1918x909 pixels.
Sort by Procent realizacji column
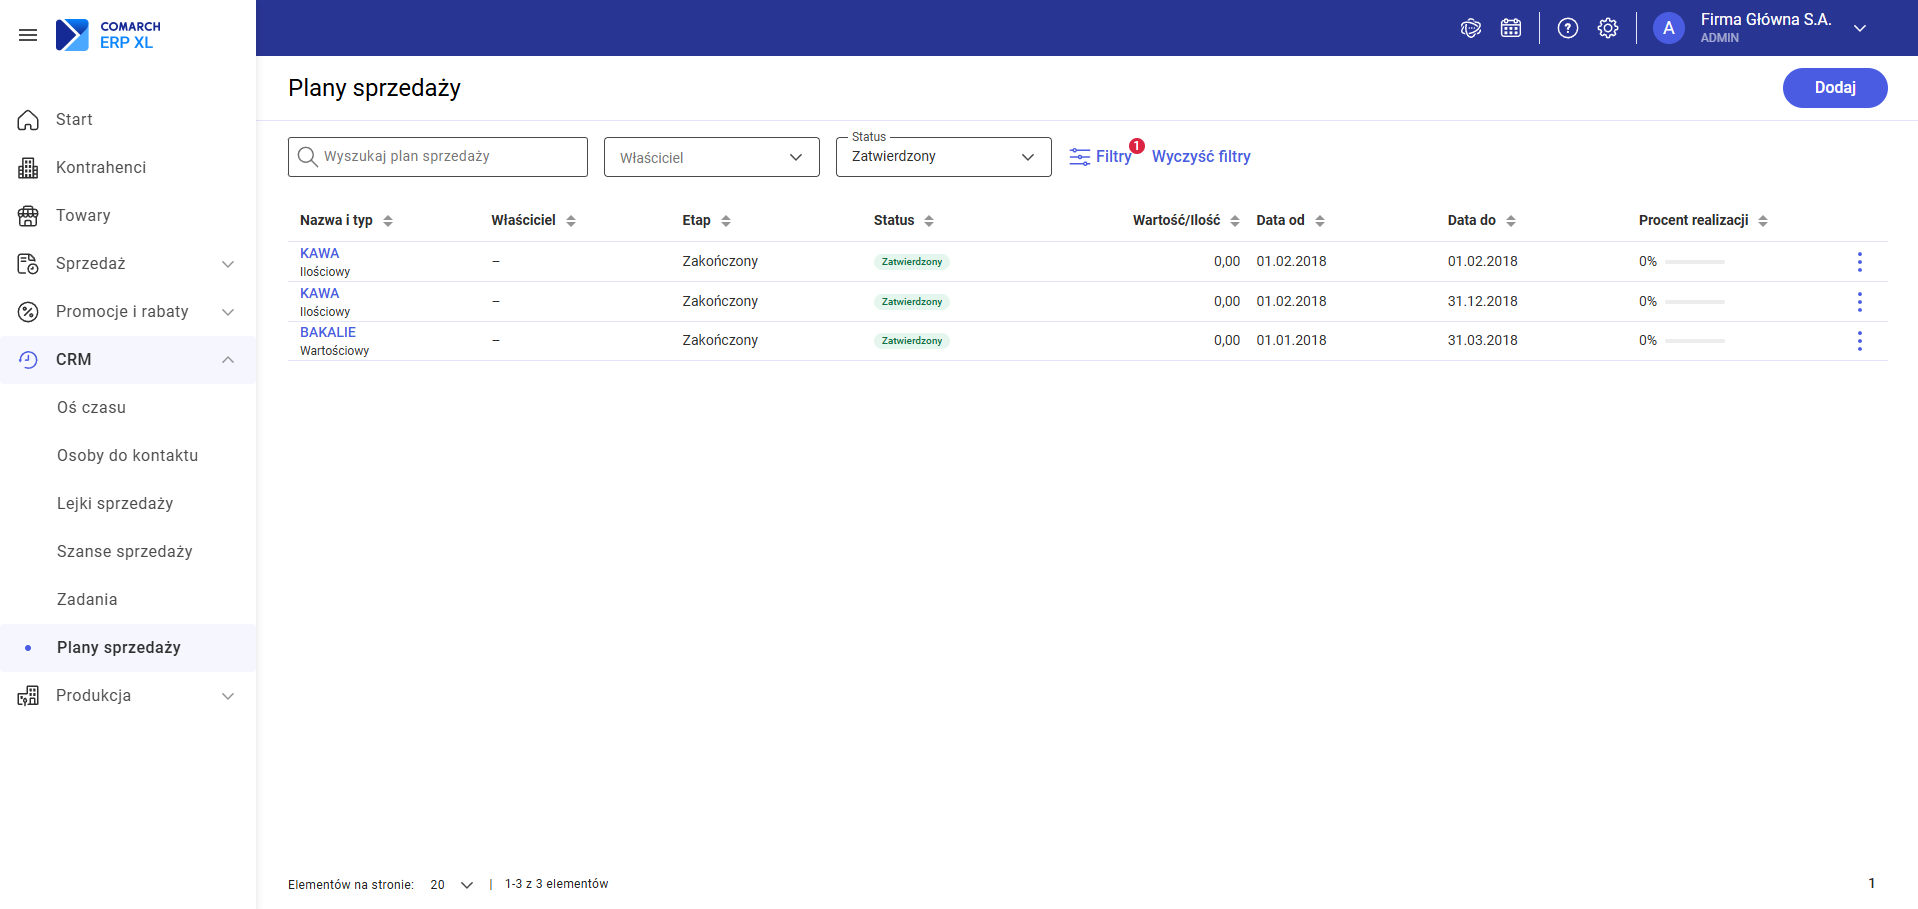tap(1703, 220)
